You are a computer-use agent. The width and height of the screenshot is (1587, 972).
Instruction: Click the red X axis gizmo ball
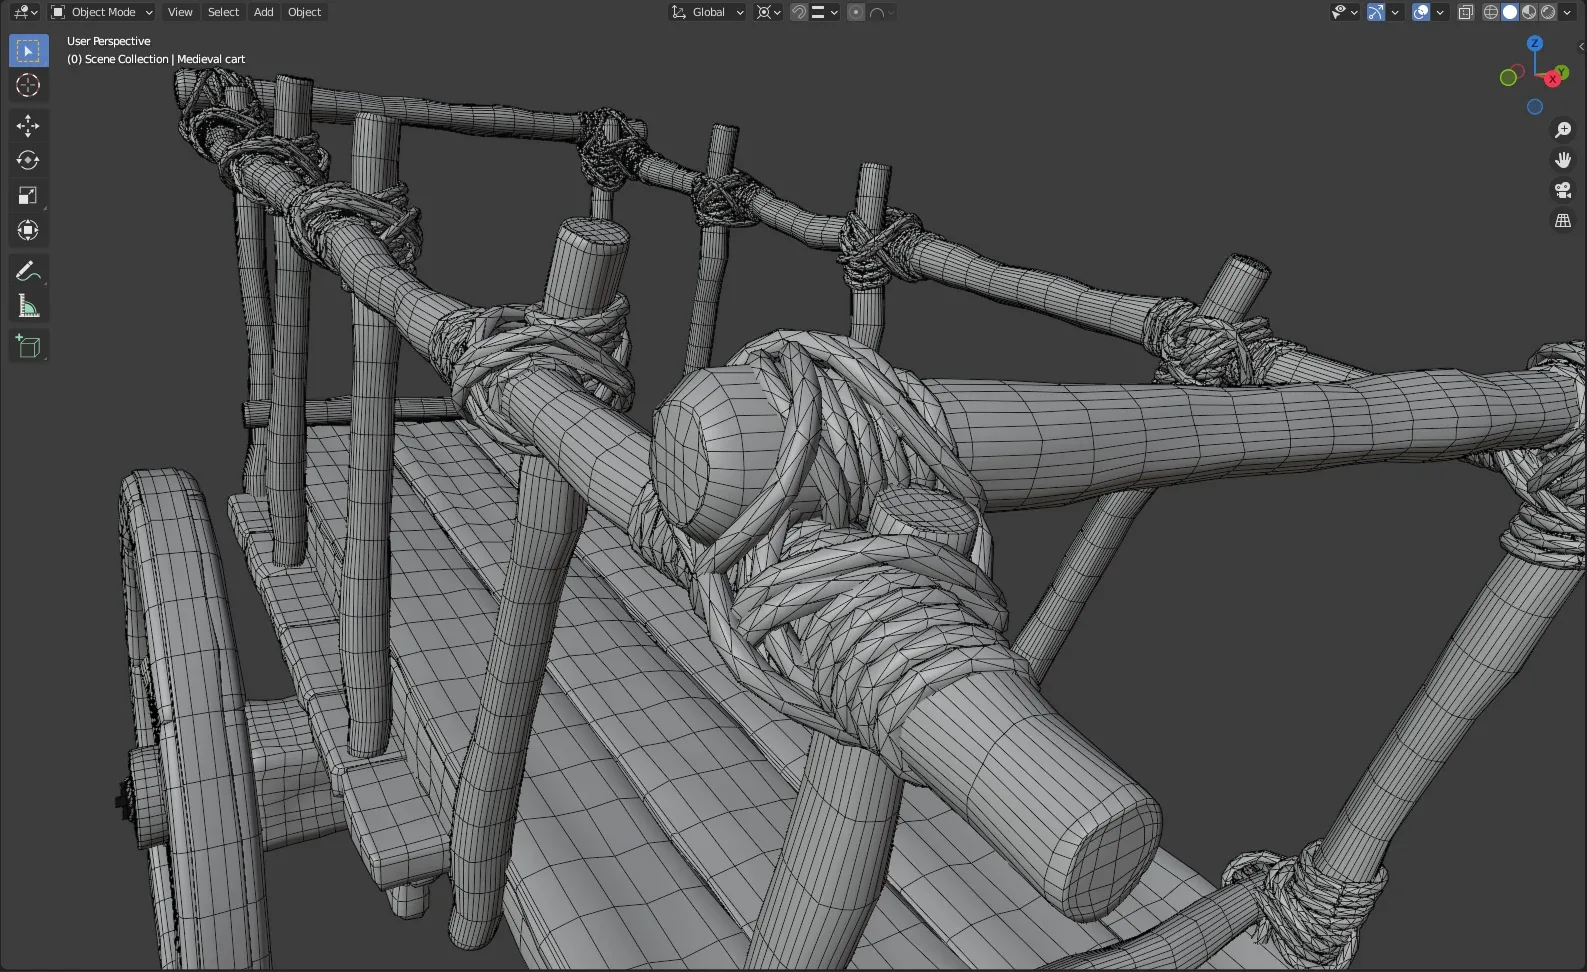(1552, 79)
